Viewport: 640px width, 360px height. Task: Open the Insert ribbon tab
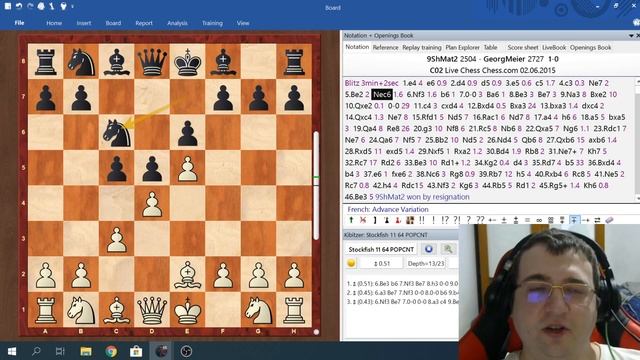[x=84, y=23]
